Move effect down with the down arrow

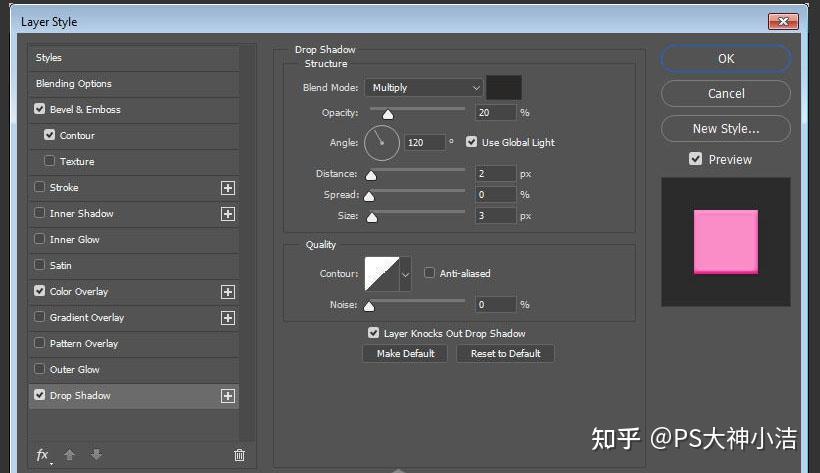(x=96, y=455)
